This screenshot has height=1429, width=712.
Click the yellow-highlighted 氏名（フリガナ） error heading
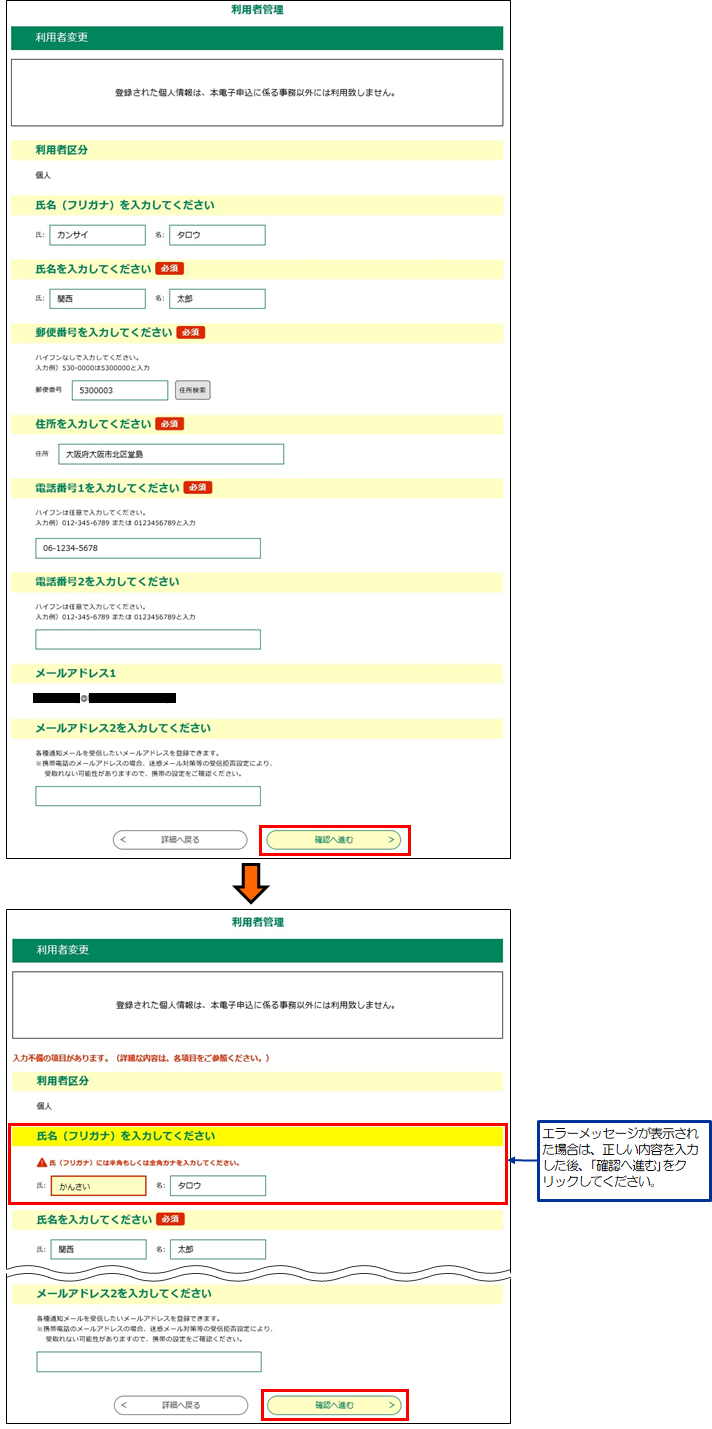[256, 1136]
